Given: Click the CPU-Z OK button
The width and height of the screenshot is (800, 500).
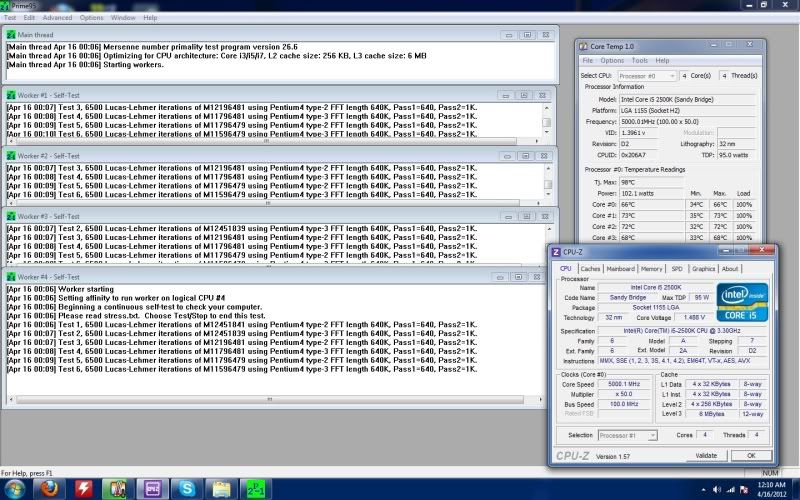Looking at the screenshot, I should point(751,456).
